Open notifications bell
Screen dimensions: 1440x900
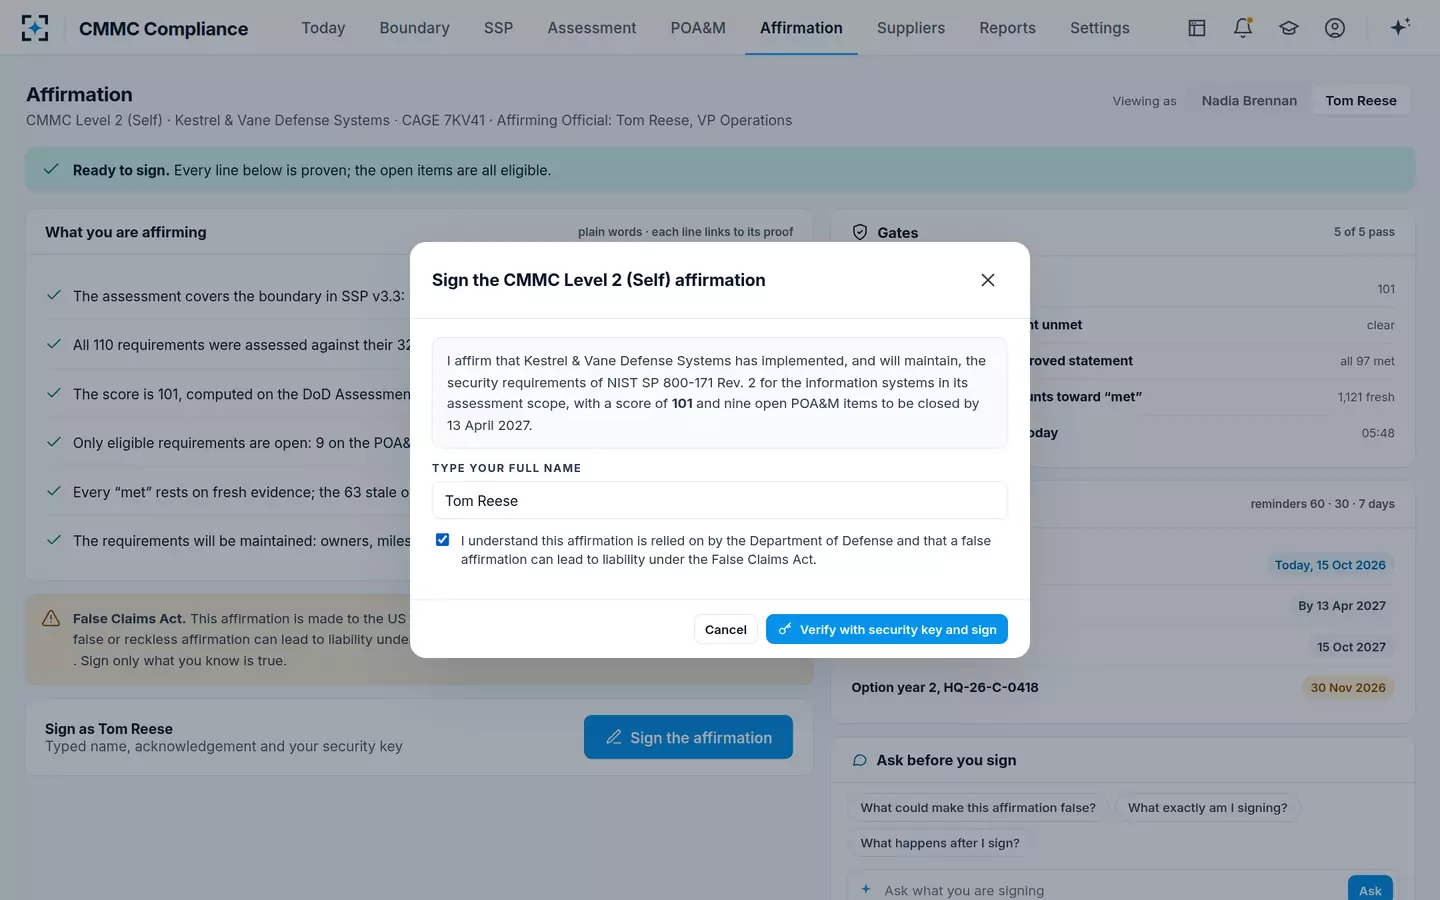1243,28
